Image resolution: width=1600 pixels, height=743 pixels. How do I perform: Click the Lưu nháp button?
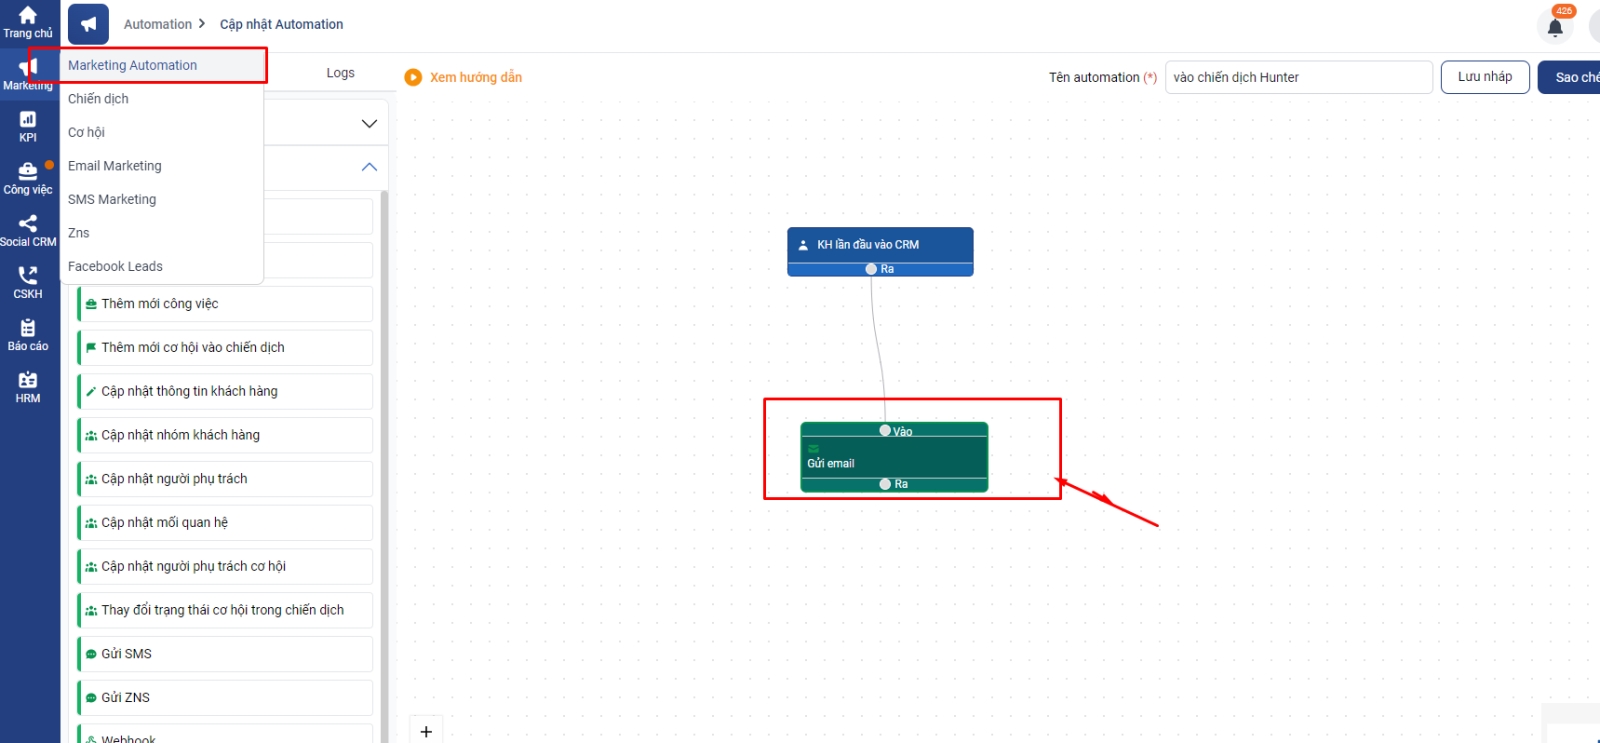pos(1484,77)
